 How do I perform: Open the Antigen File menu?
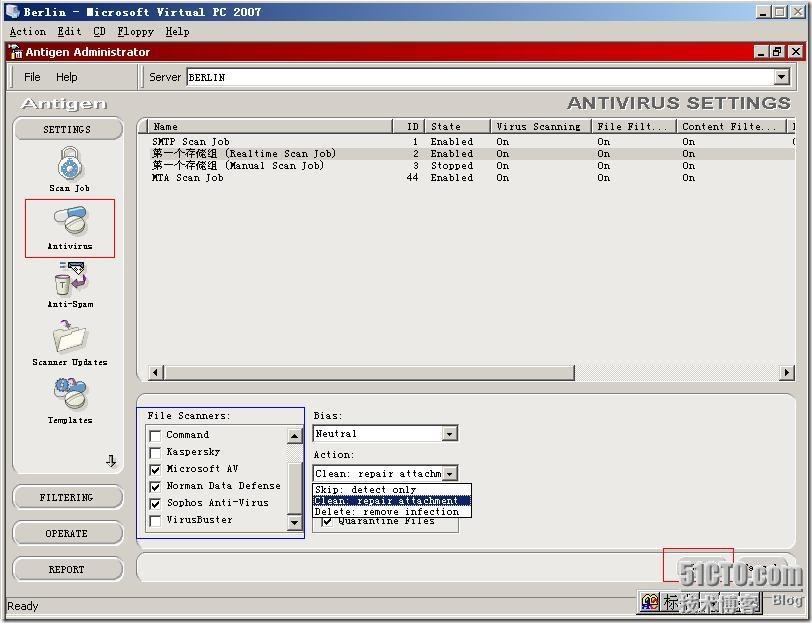coord(32,77)
